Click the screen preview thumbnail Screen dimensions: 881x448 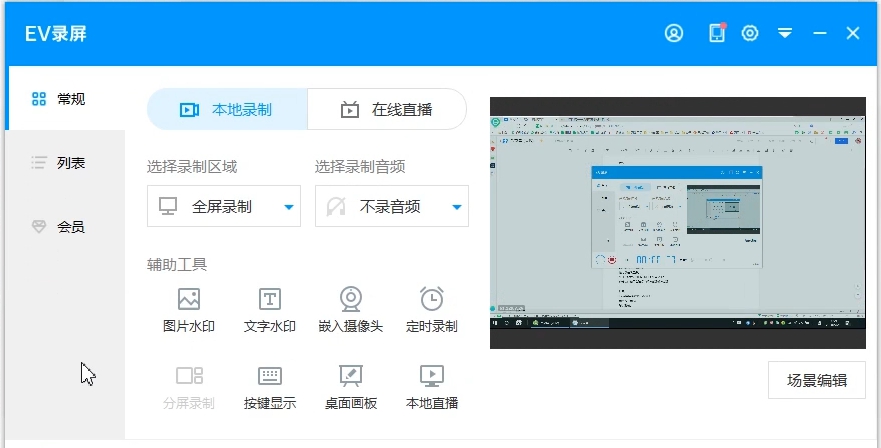tap(678, 223)
